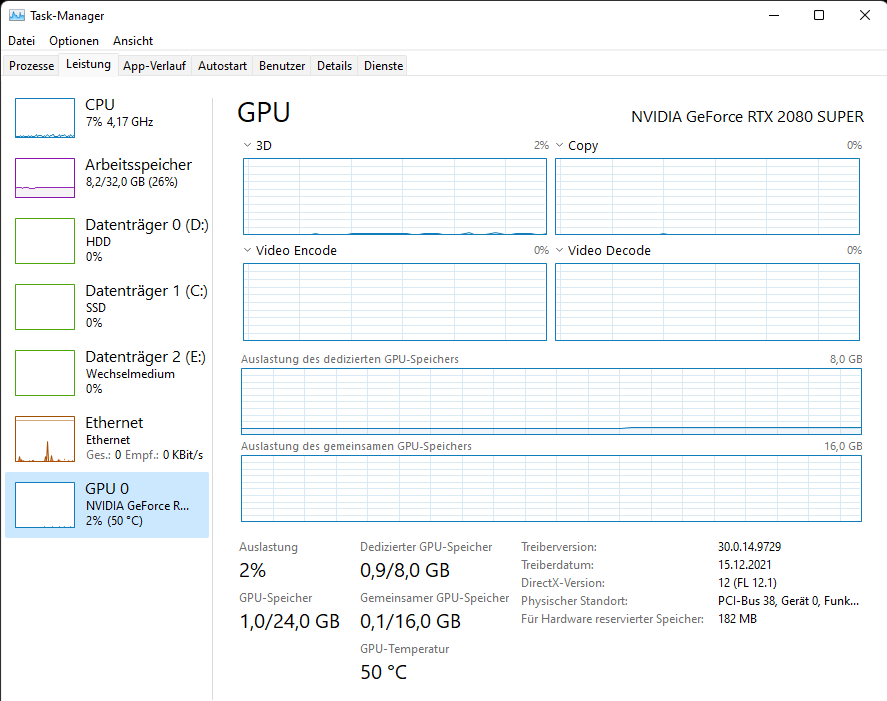Click the 7% 4,17 GHz text
The image size is (887, 701).
(119, 122)
